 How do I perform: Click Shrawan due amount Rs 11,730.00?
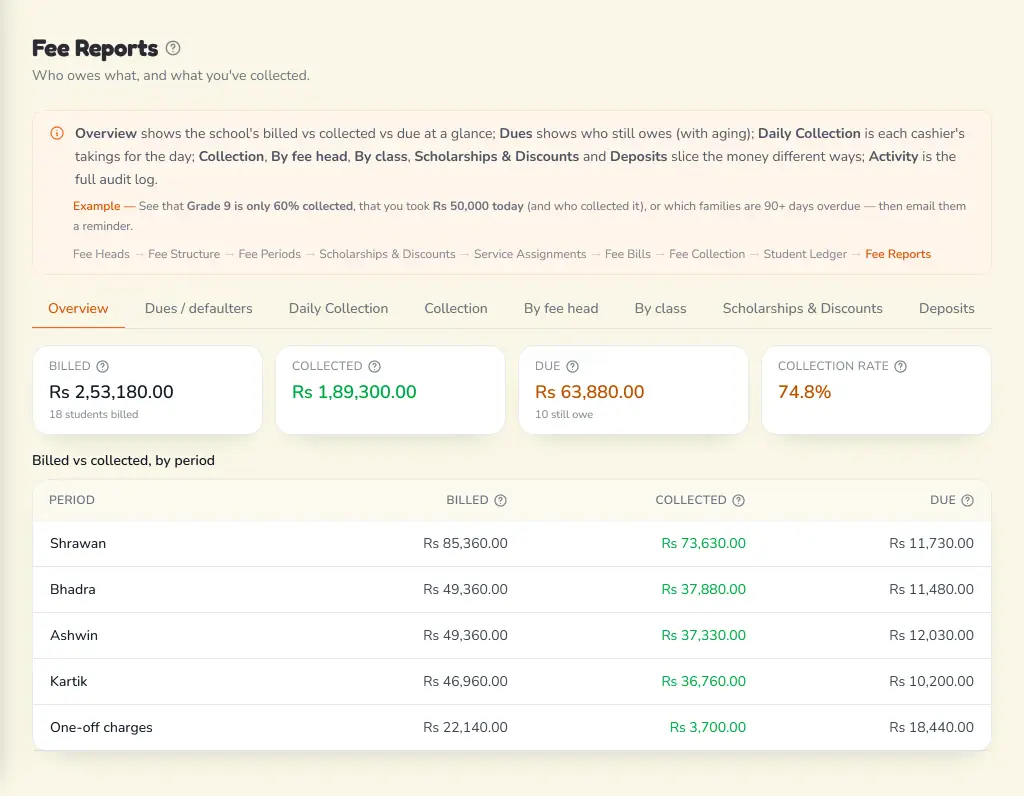pos(931,543)
